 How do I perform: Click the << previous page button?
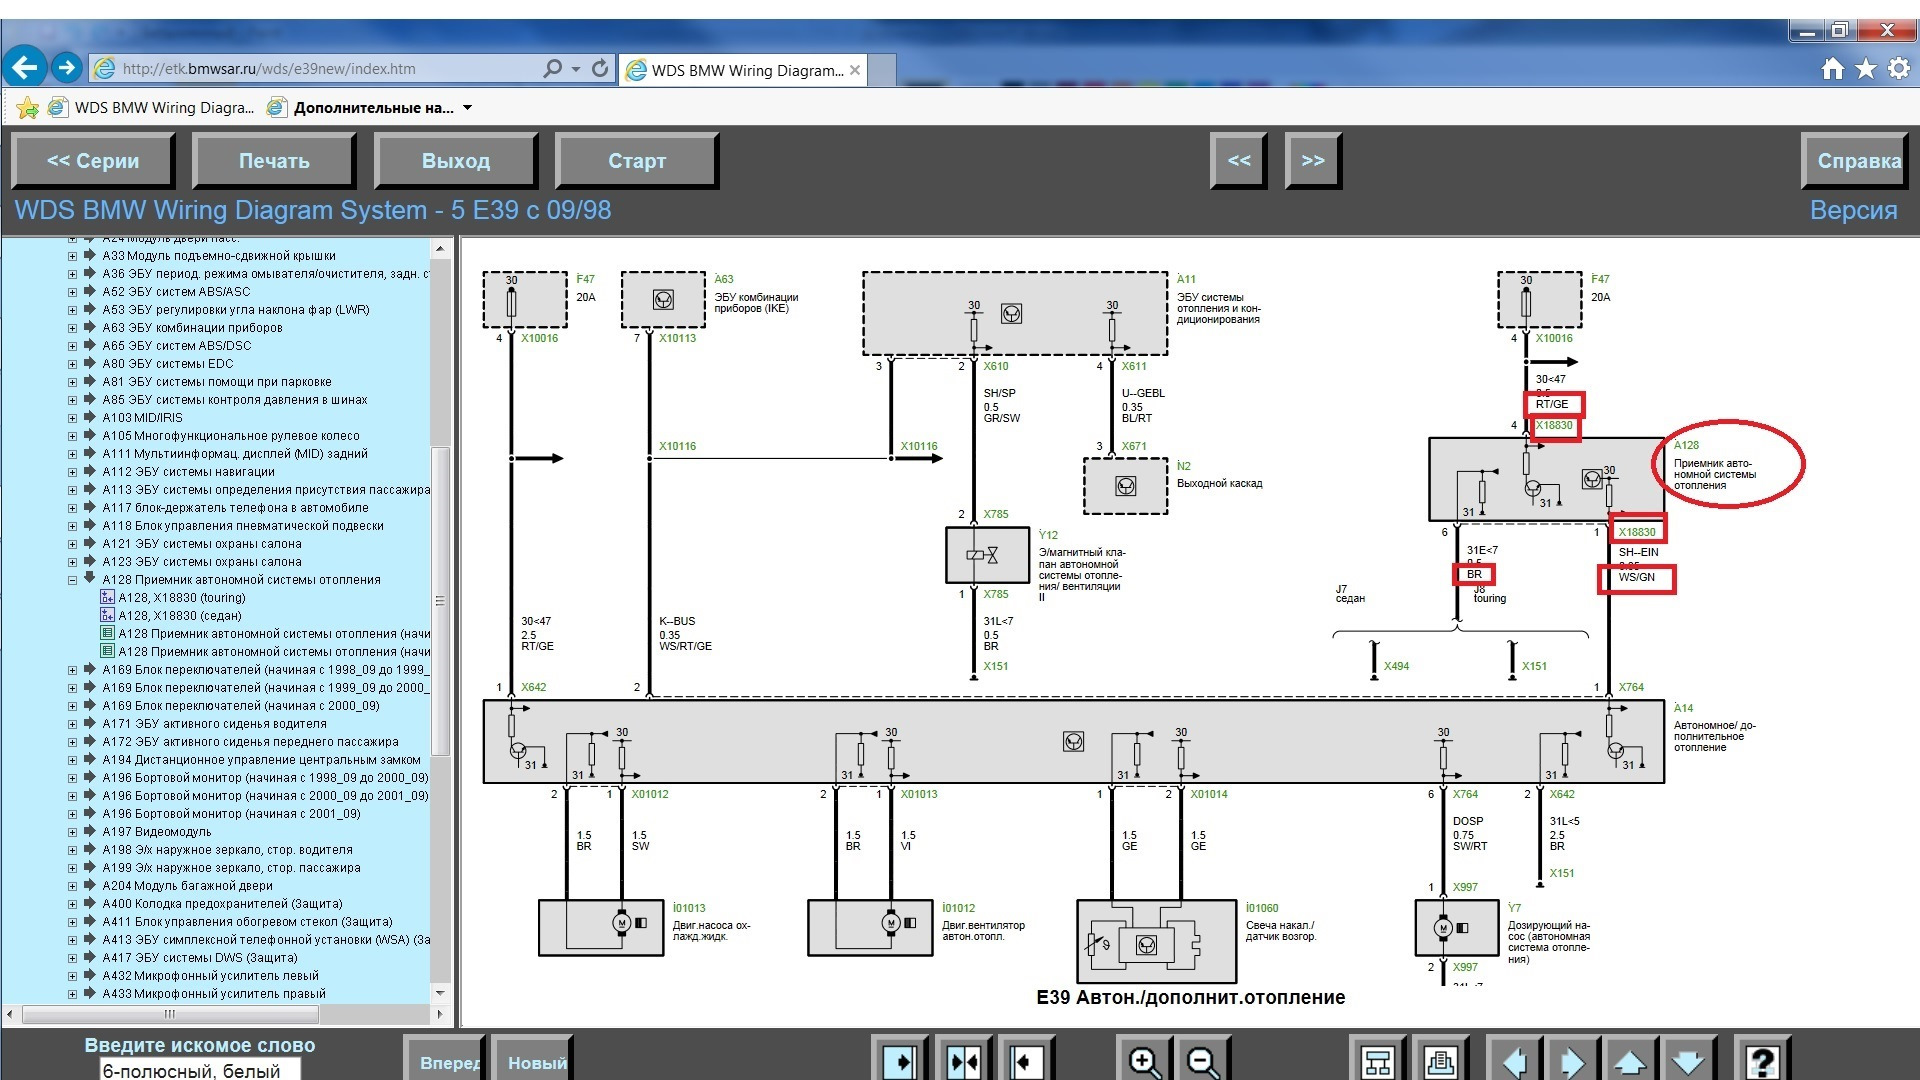coord(1239,161)
